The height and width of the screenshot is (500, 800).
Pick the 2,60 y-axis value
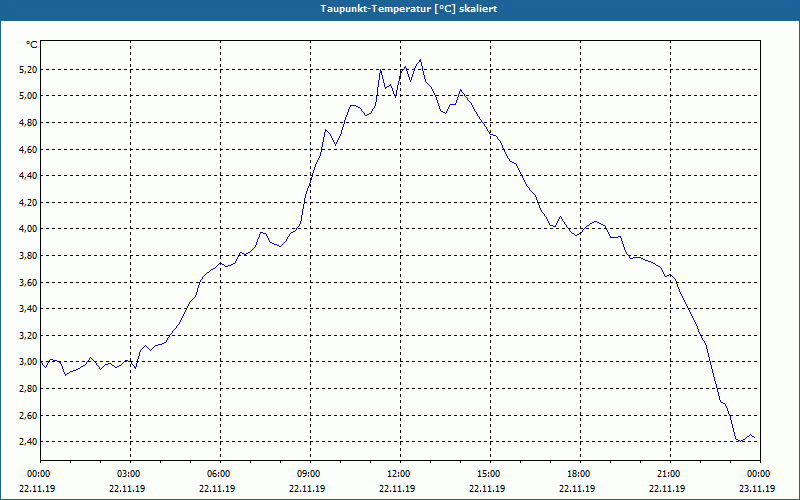coord(29,415)
